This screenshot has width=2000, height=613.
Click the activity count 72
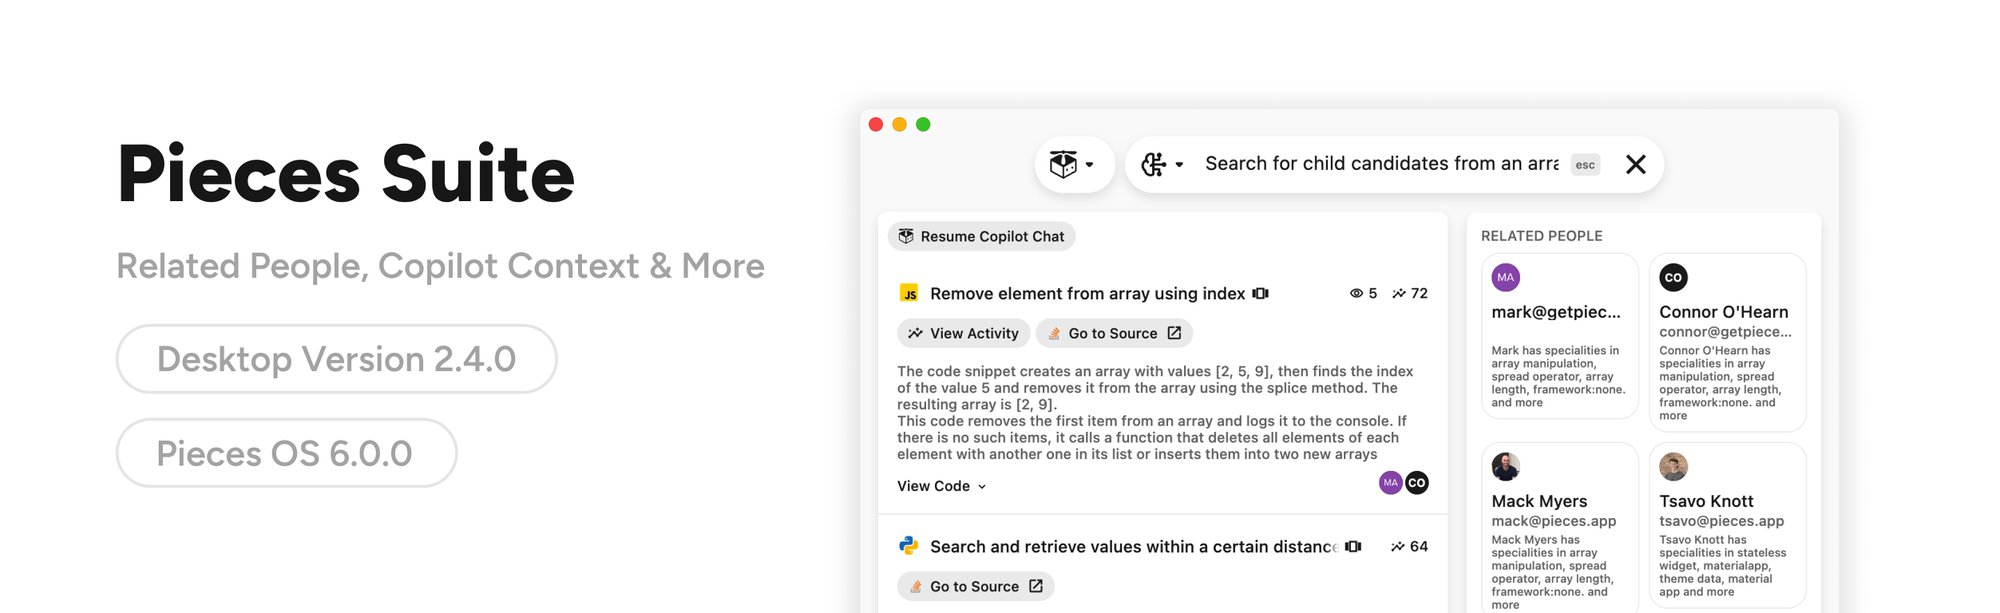1410,294
